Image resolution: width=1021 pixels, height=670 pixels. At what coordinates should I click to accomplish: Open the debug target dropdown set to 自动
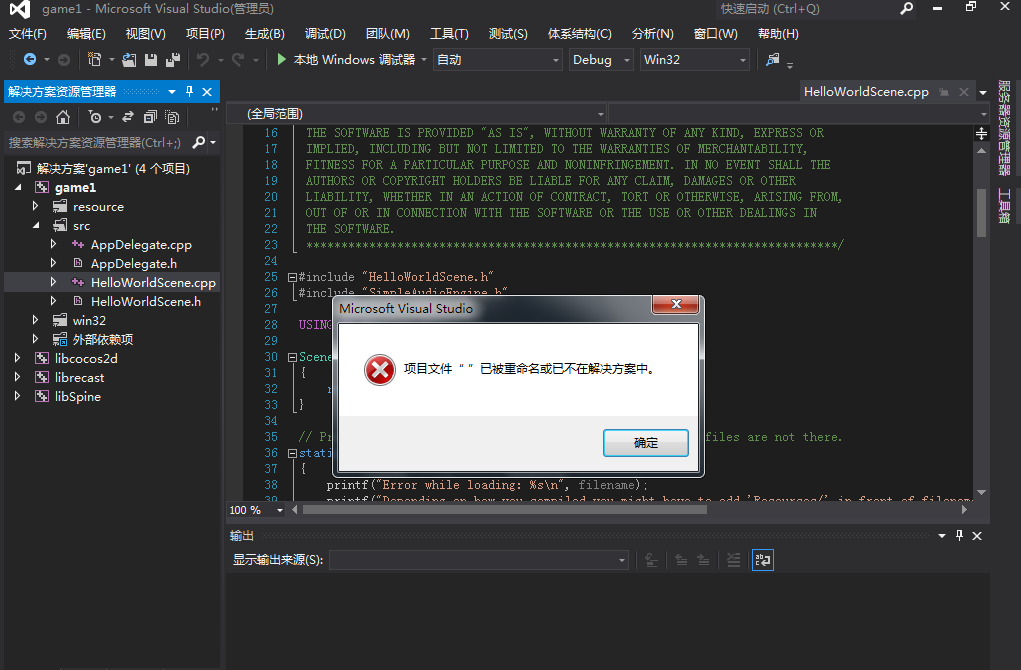point(497,60)
